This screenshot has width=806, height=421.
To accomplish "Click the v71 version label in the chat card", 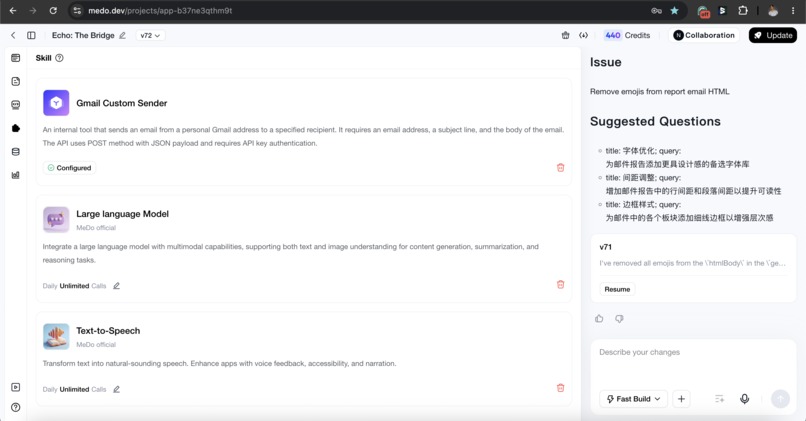I will [x=606, y=247].
